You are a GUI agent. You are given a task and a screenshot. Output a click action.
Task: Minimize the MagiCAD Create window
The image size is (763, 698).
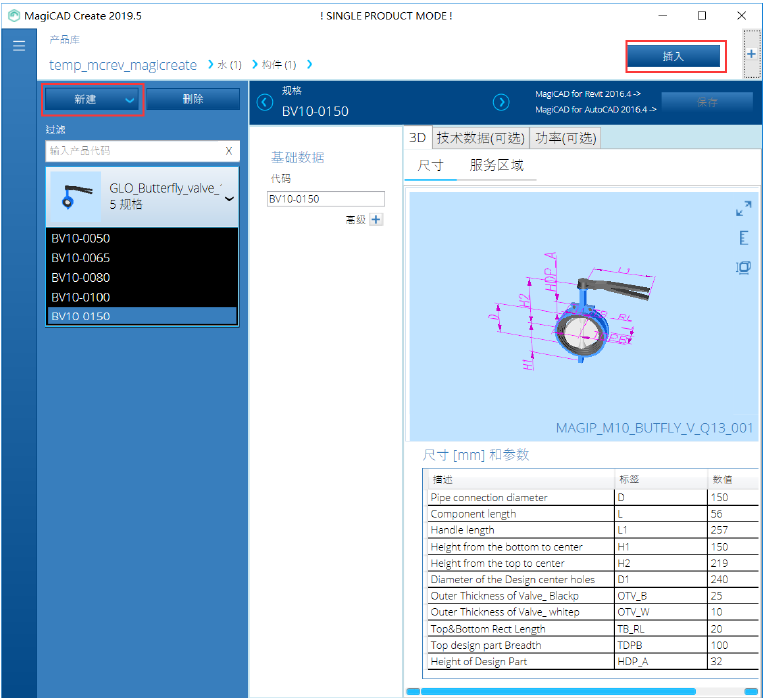click(663, 16)
